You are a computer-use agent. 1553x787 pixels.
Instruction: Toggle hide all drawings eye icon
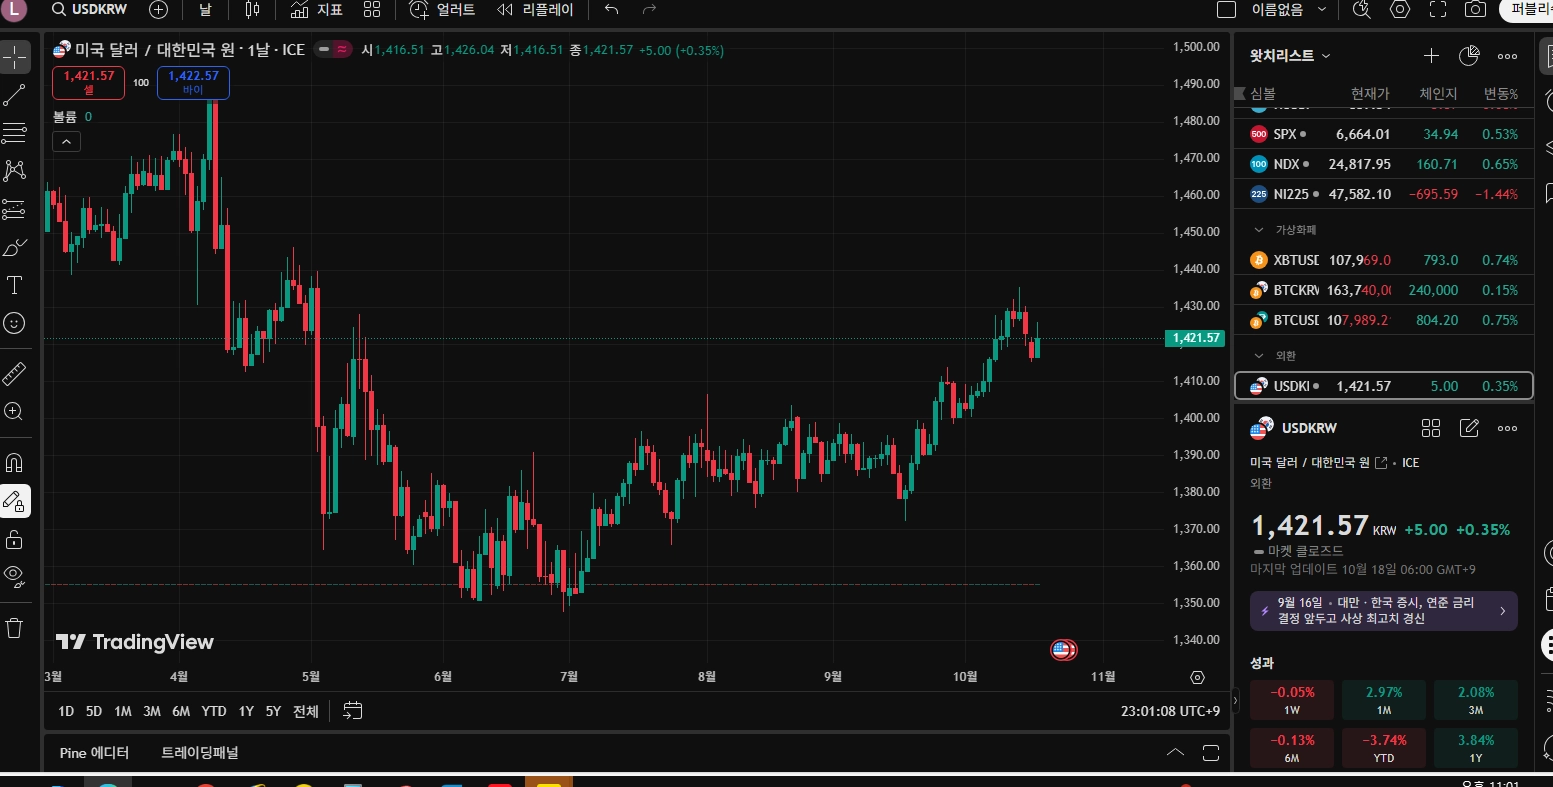coord(15,575)
